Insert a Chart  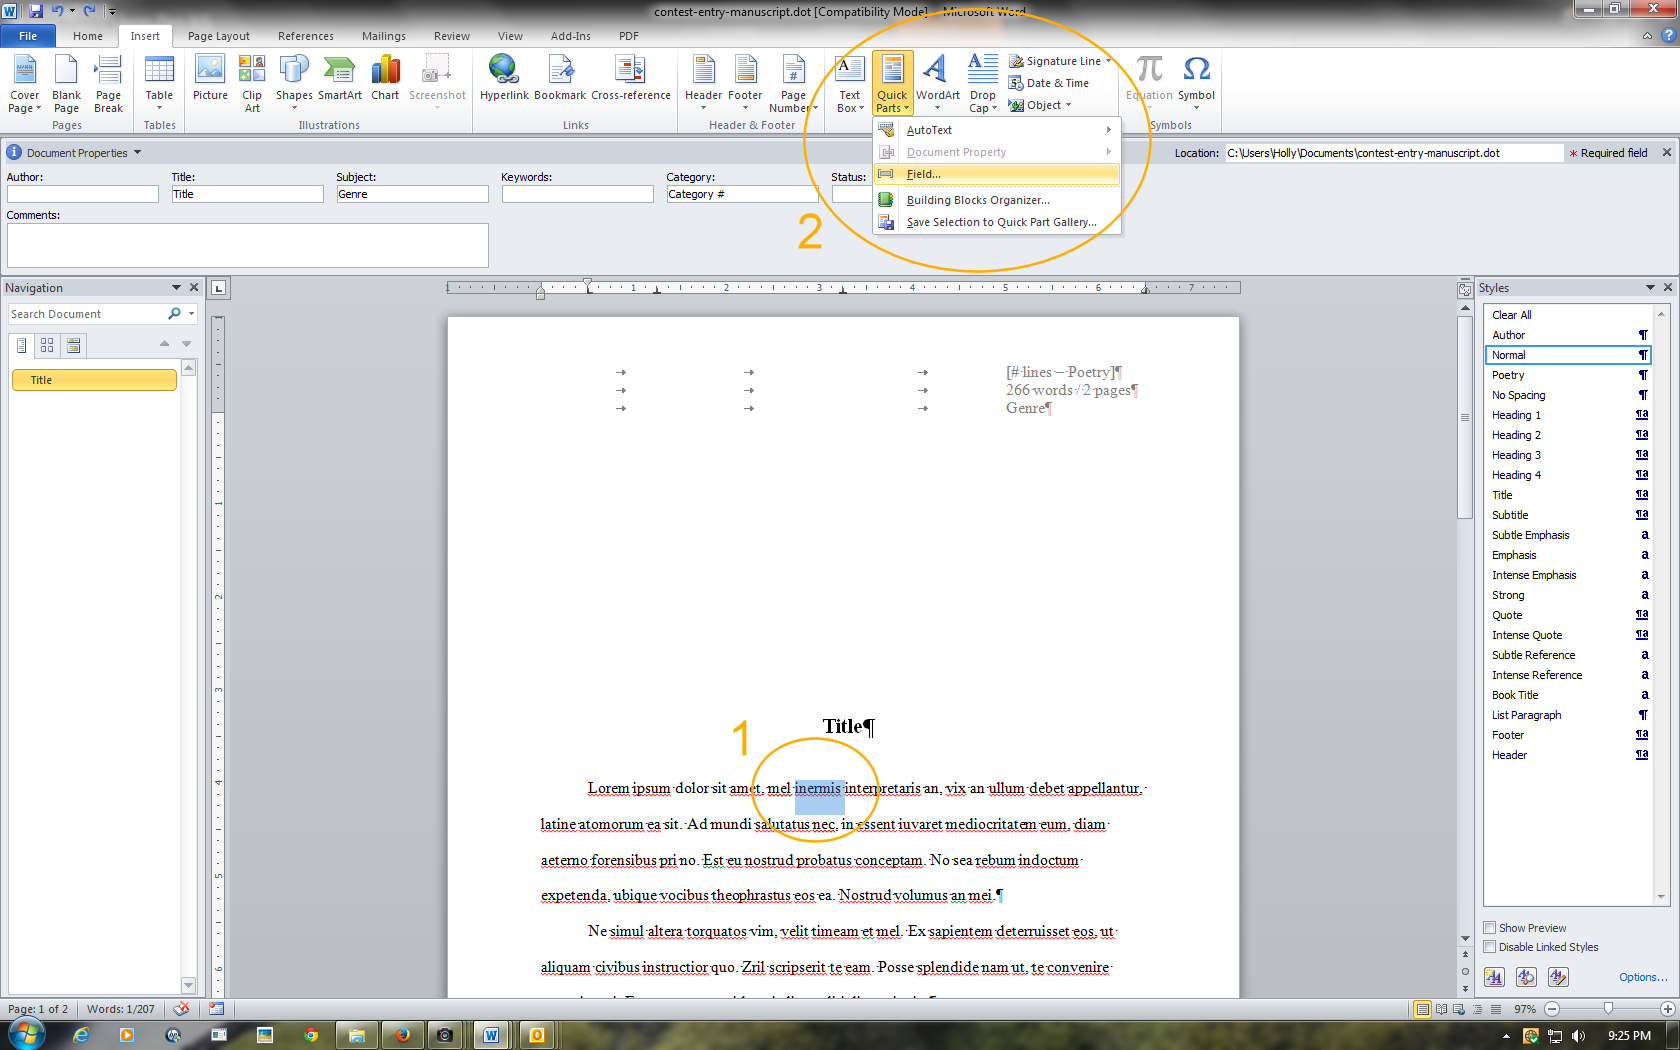click(x=385, y=82)
